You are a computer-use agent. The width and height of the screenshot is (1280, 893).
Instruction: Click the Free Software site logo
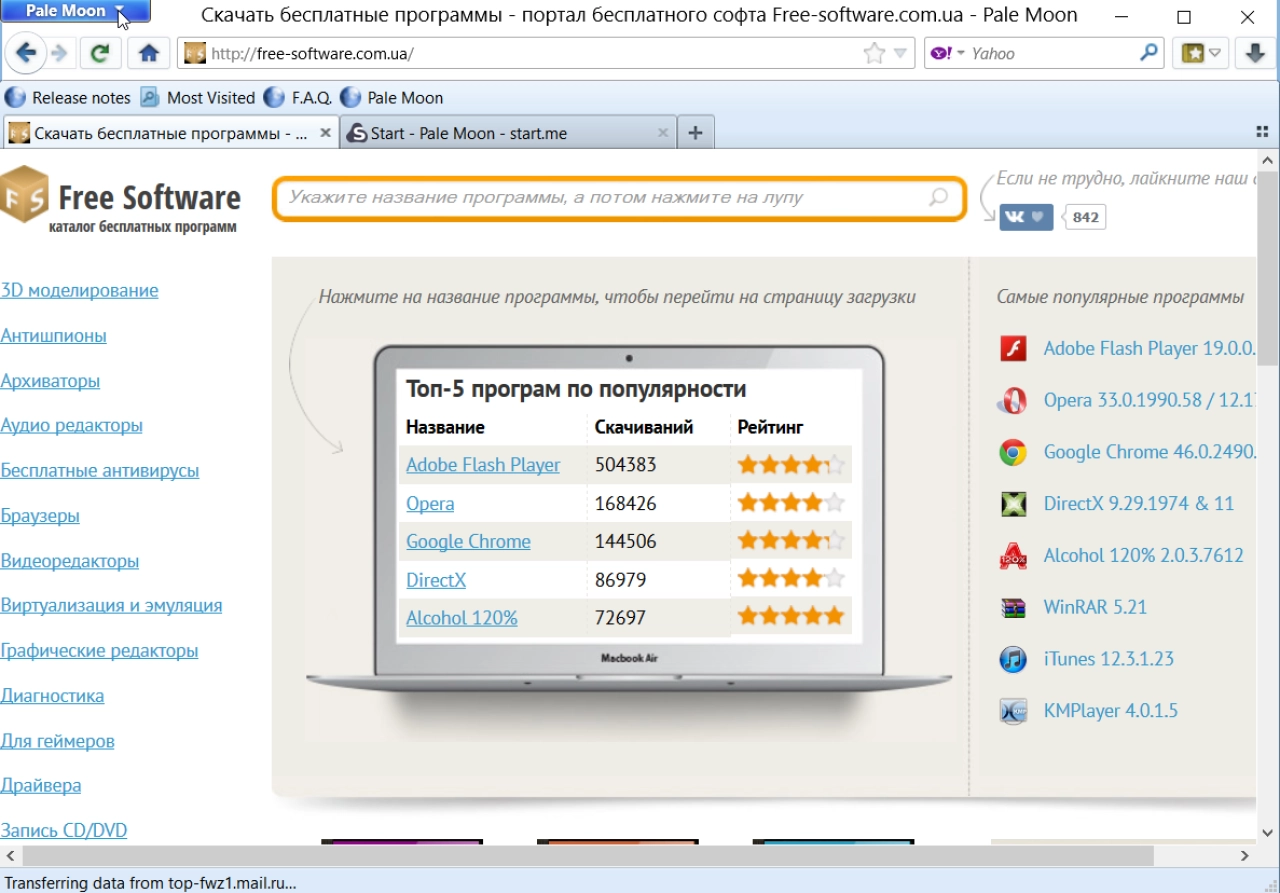[x=120, y=201]
